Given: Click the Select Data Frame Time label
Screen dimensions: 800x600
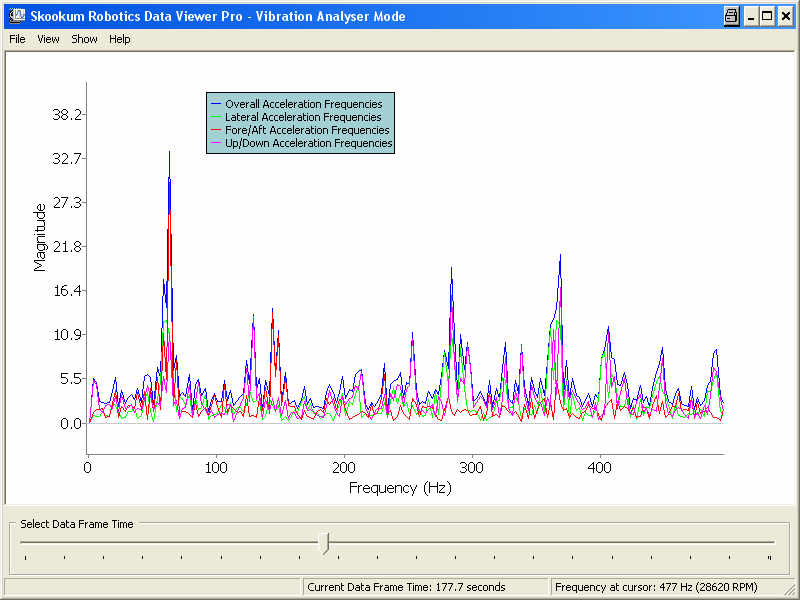Looking at the screenshot, I should pyautogui.click(x=77, y=524).
